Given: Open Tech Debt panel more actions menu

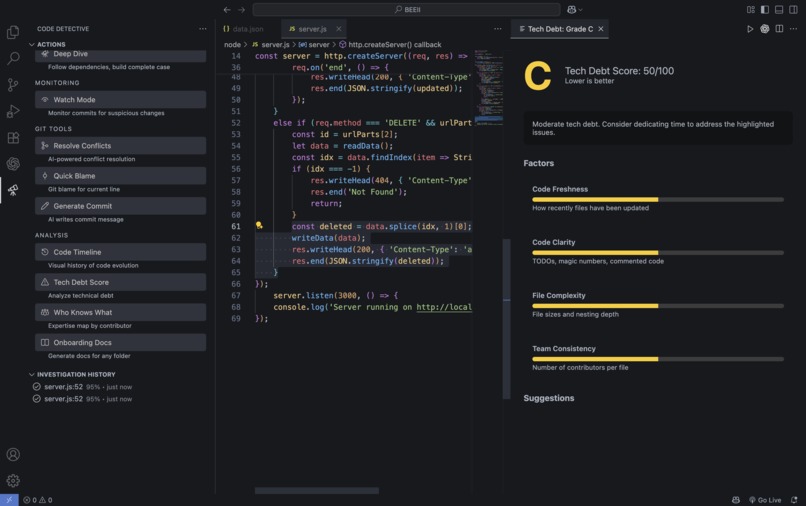Looking at the screenshot, I should point(794,29).
